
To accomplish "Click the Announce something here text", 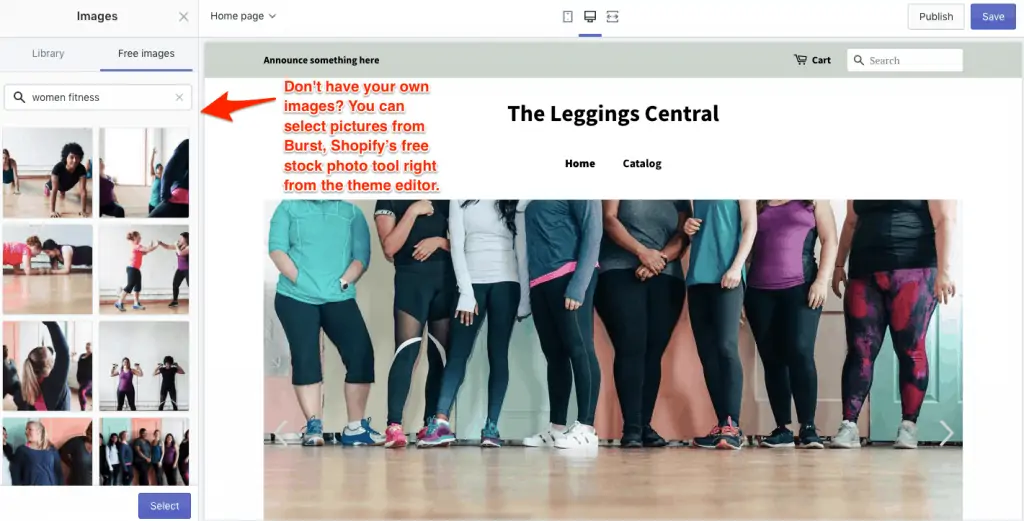I will [321, 60].
